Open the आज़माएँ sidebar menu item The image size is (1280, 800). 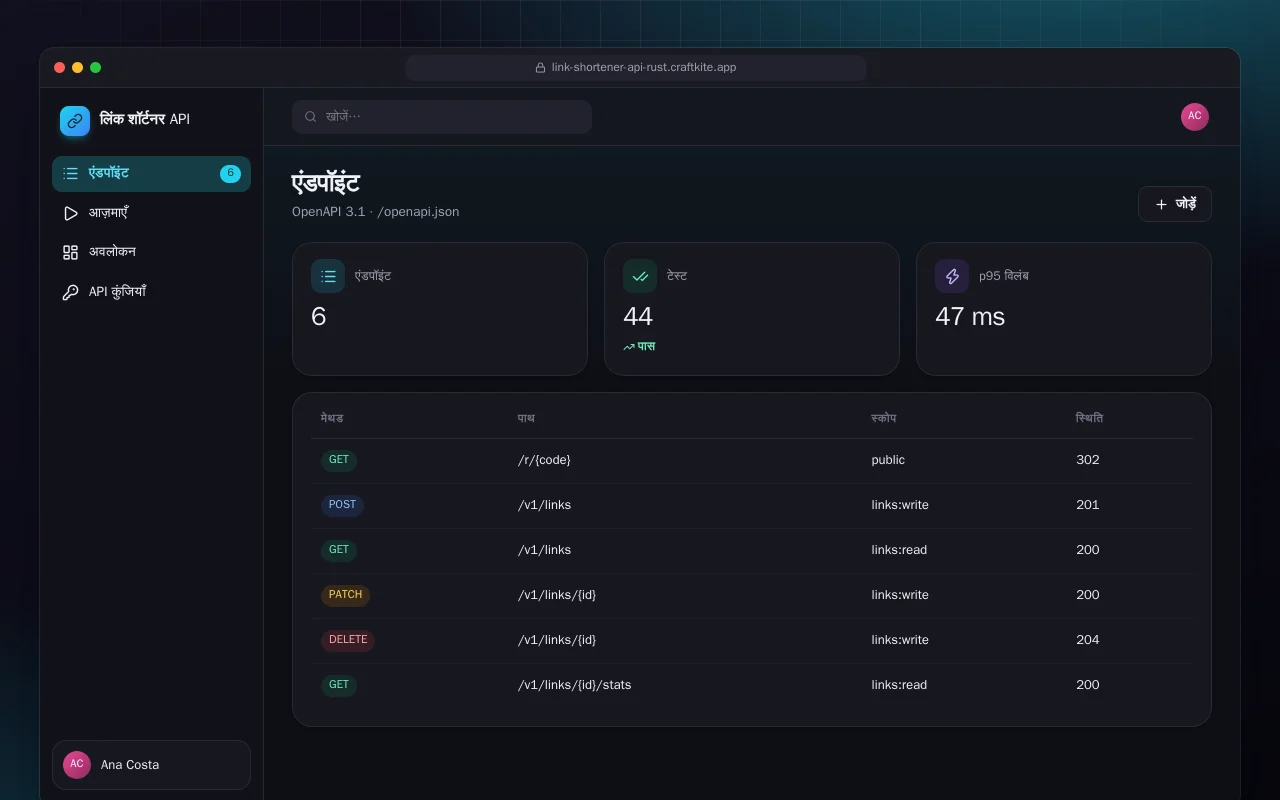[151, 213]
